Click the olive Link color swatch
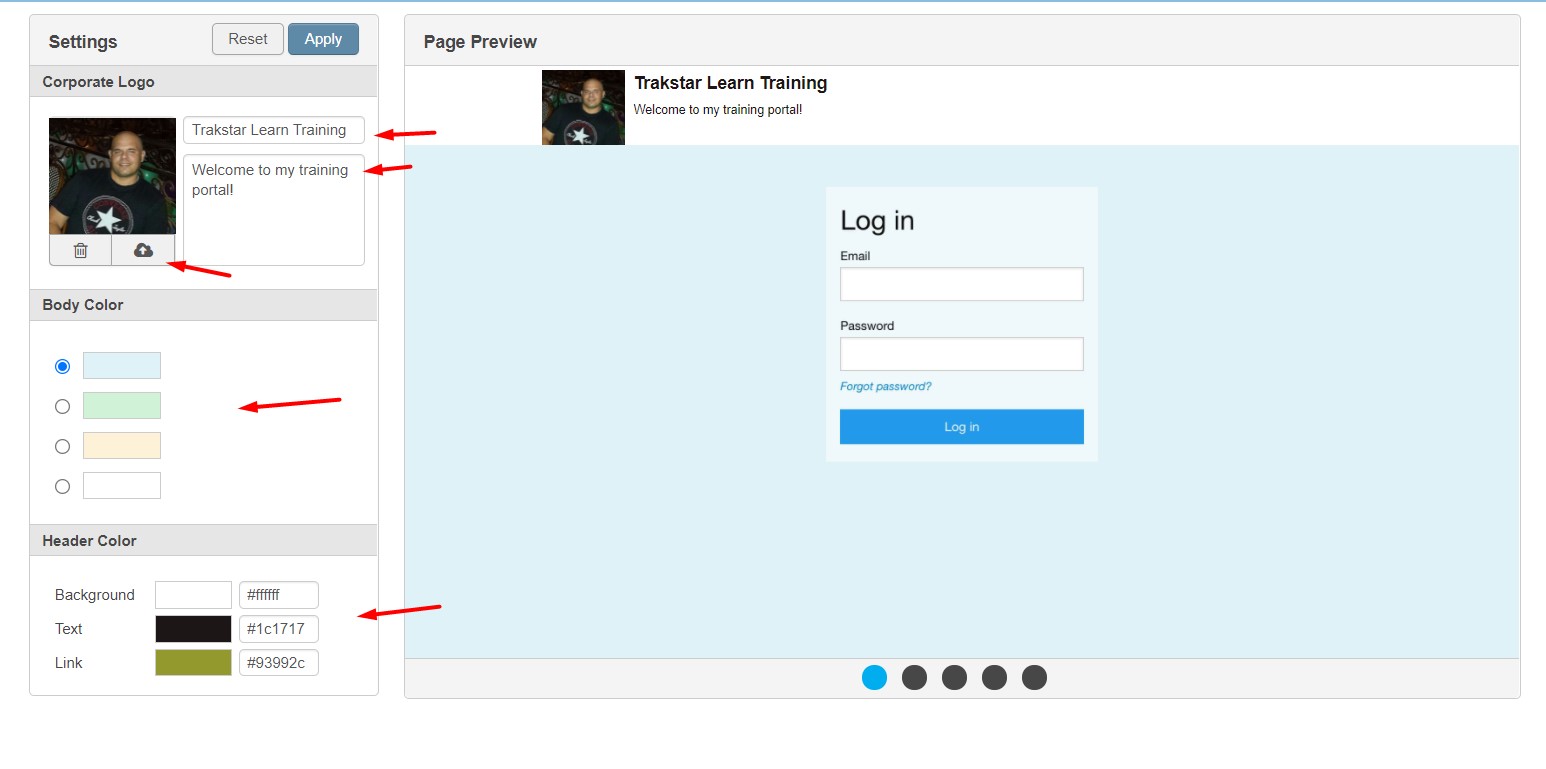The height and width of the screenshot is (769, 1546). pyautogui.click(x=193, y=662)
